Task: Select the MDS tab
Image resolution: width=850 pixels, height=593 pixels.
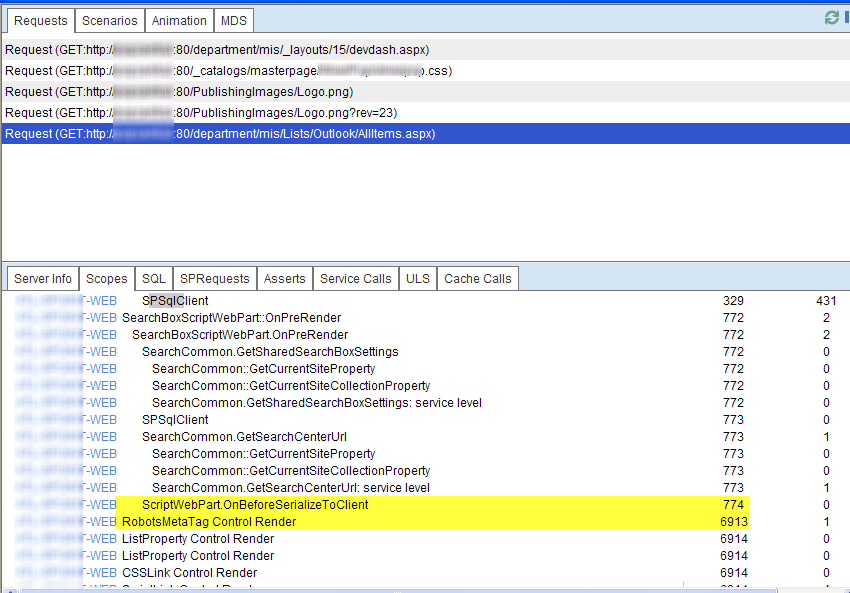Action: 235,21
